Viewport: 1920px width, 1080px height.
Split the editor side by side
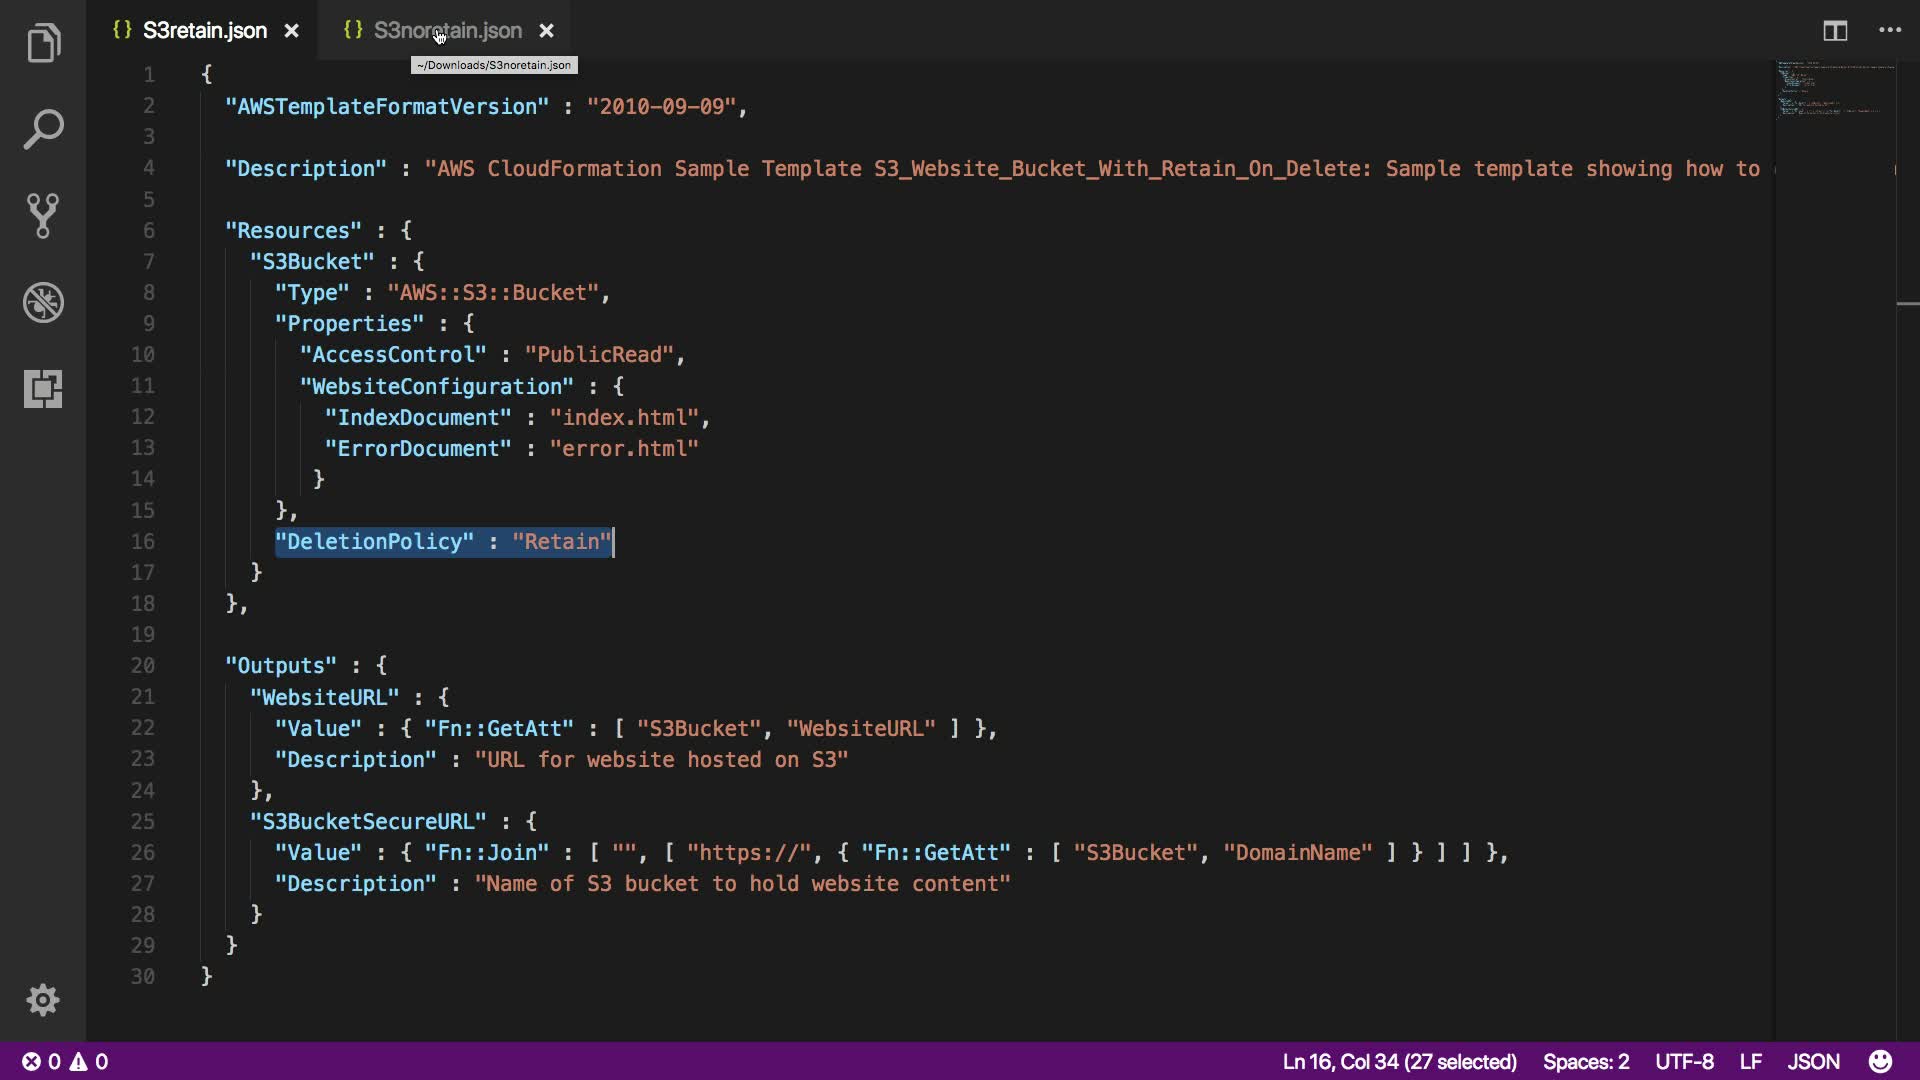(x=1835, y=31)
